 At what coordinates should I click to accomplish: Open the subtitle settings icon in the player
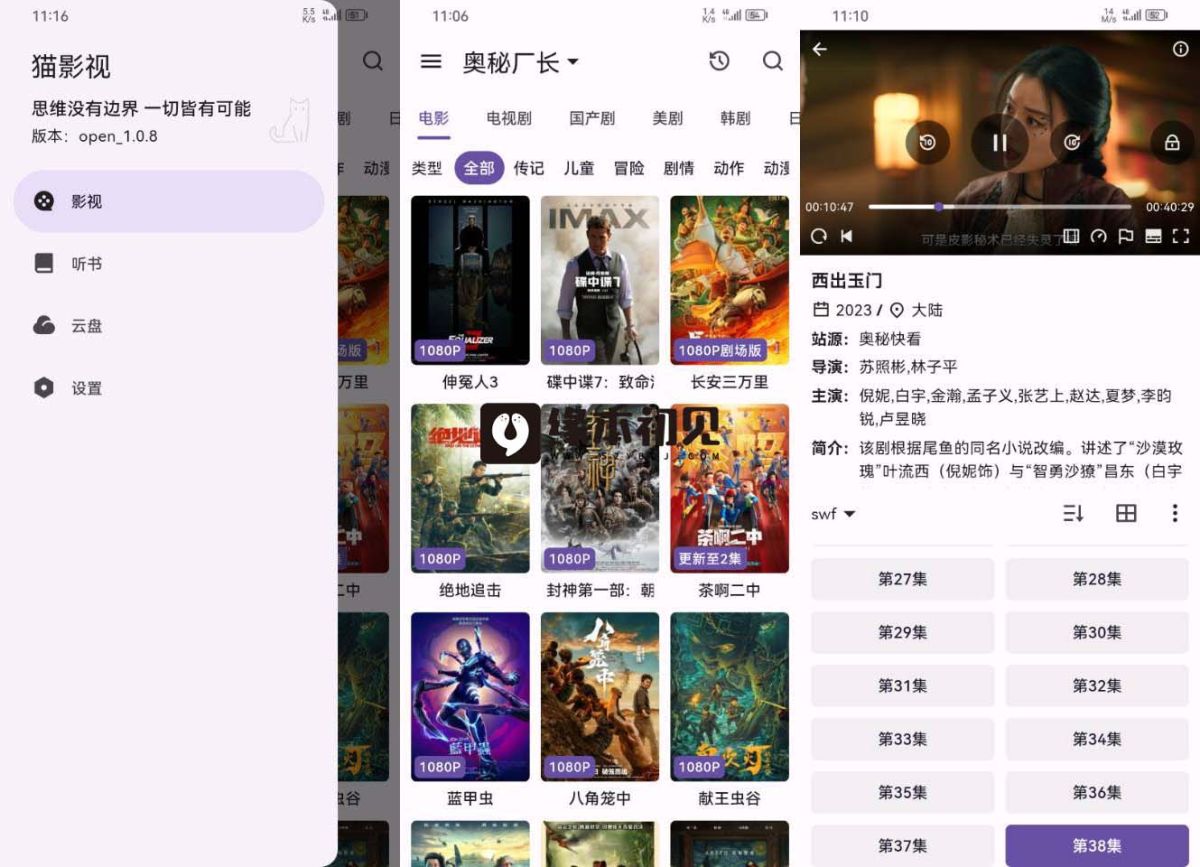(x=1153, y=236)
